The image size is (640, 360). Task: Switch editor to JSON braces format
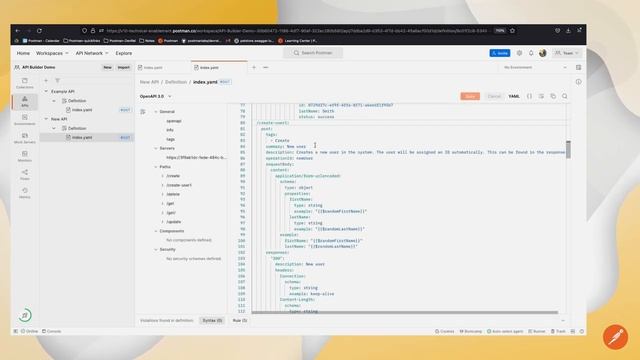click(x=529, y=96)
